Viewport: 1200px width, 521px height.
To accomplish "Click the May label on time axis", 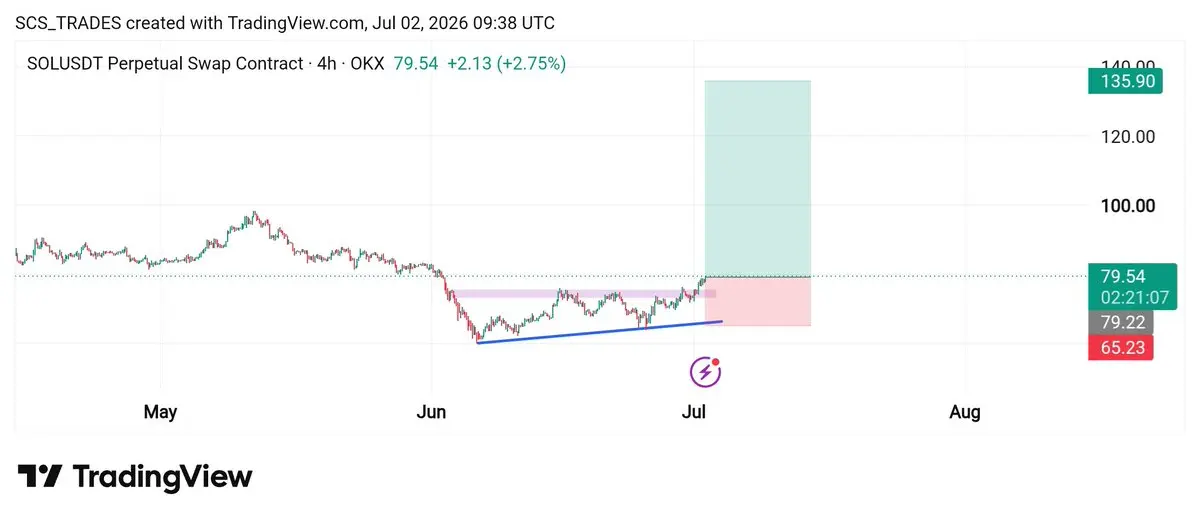I will click(x=160, y=411).
